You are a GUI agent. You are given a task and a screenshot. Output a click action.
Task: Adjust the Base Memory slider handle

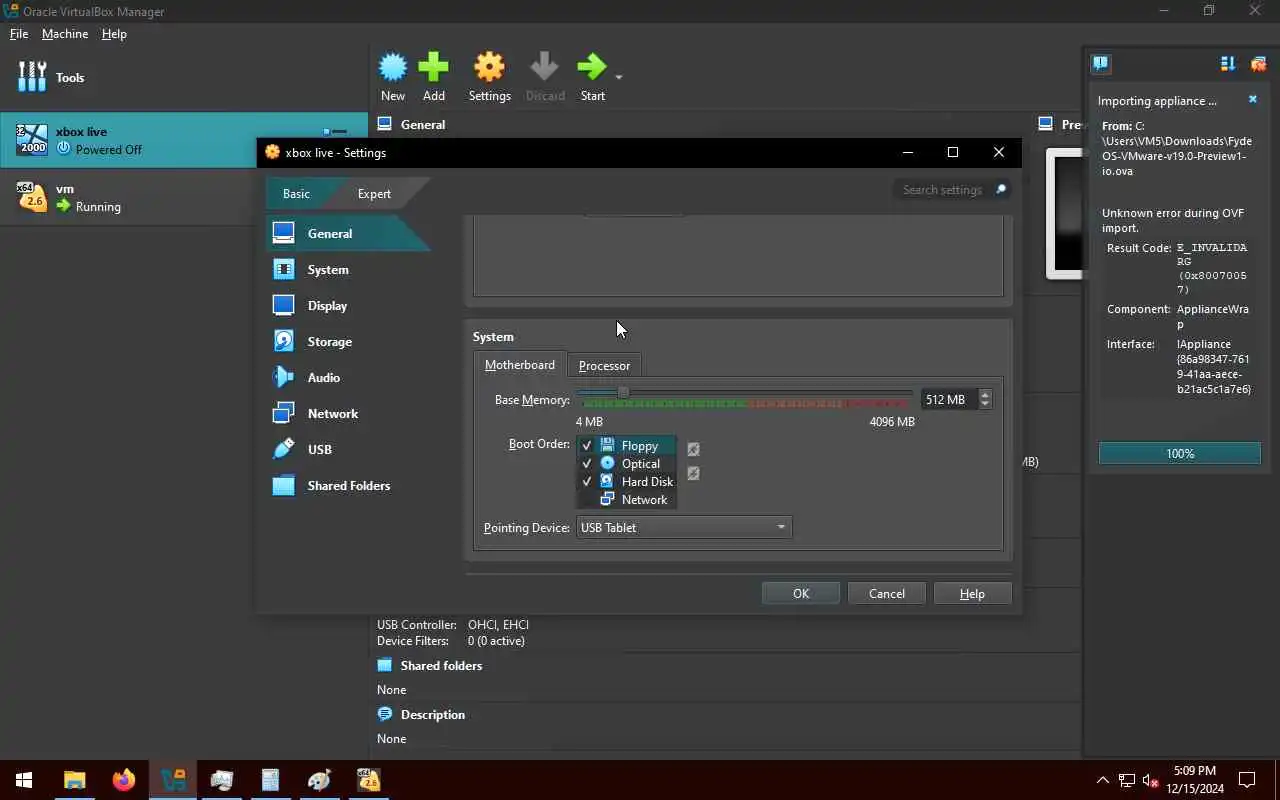(623, 392)
